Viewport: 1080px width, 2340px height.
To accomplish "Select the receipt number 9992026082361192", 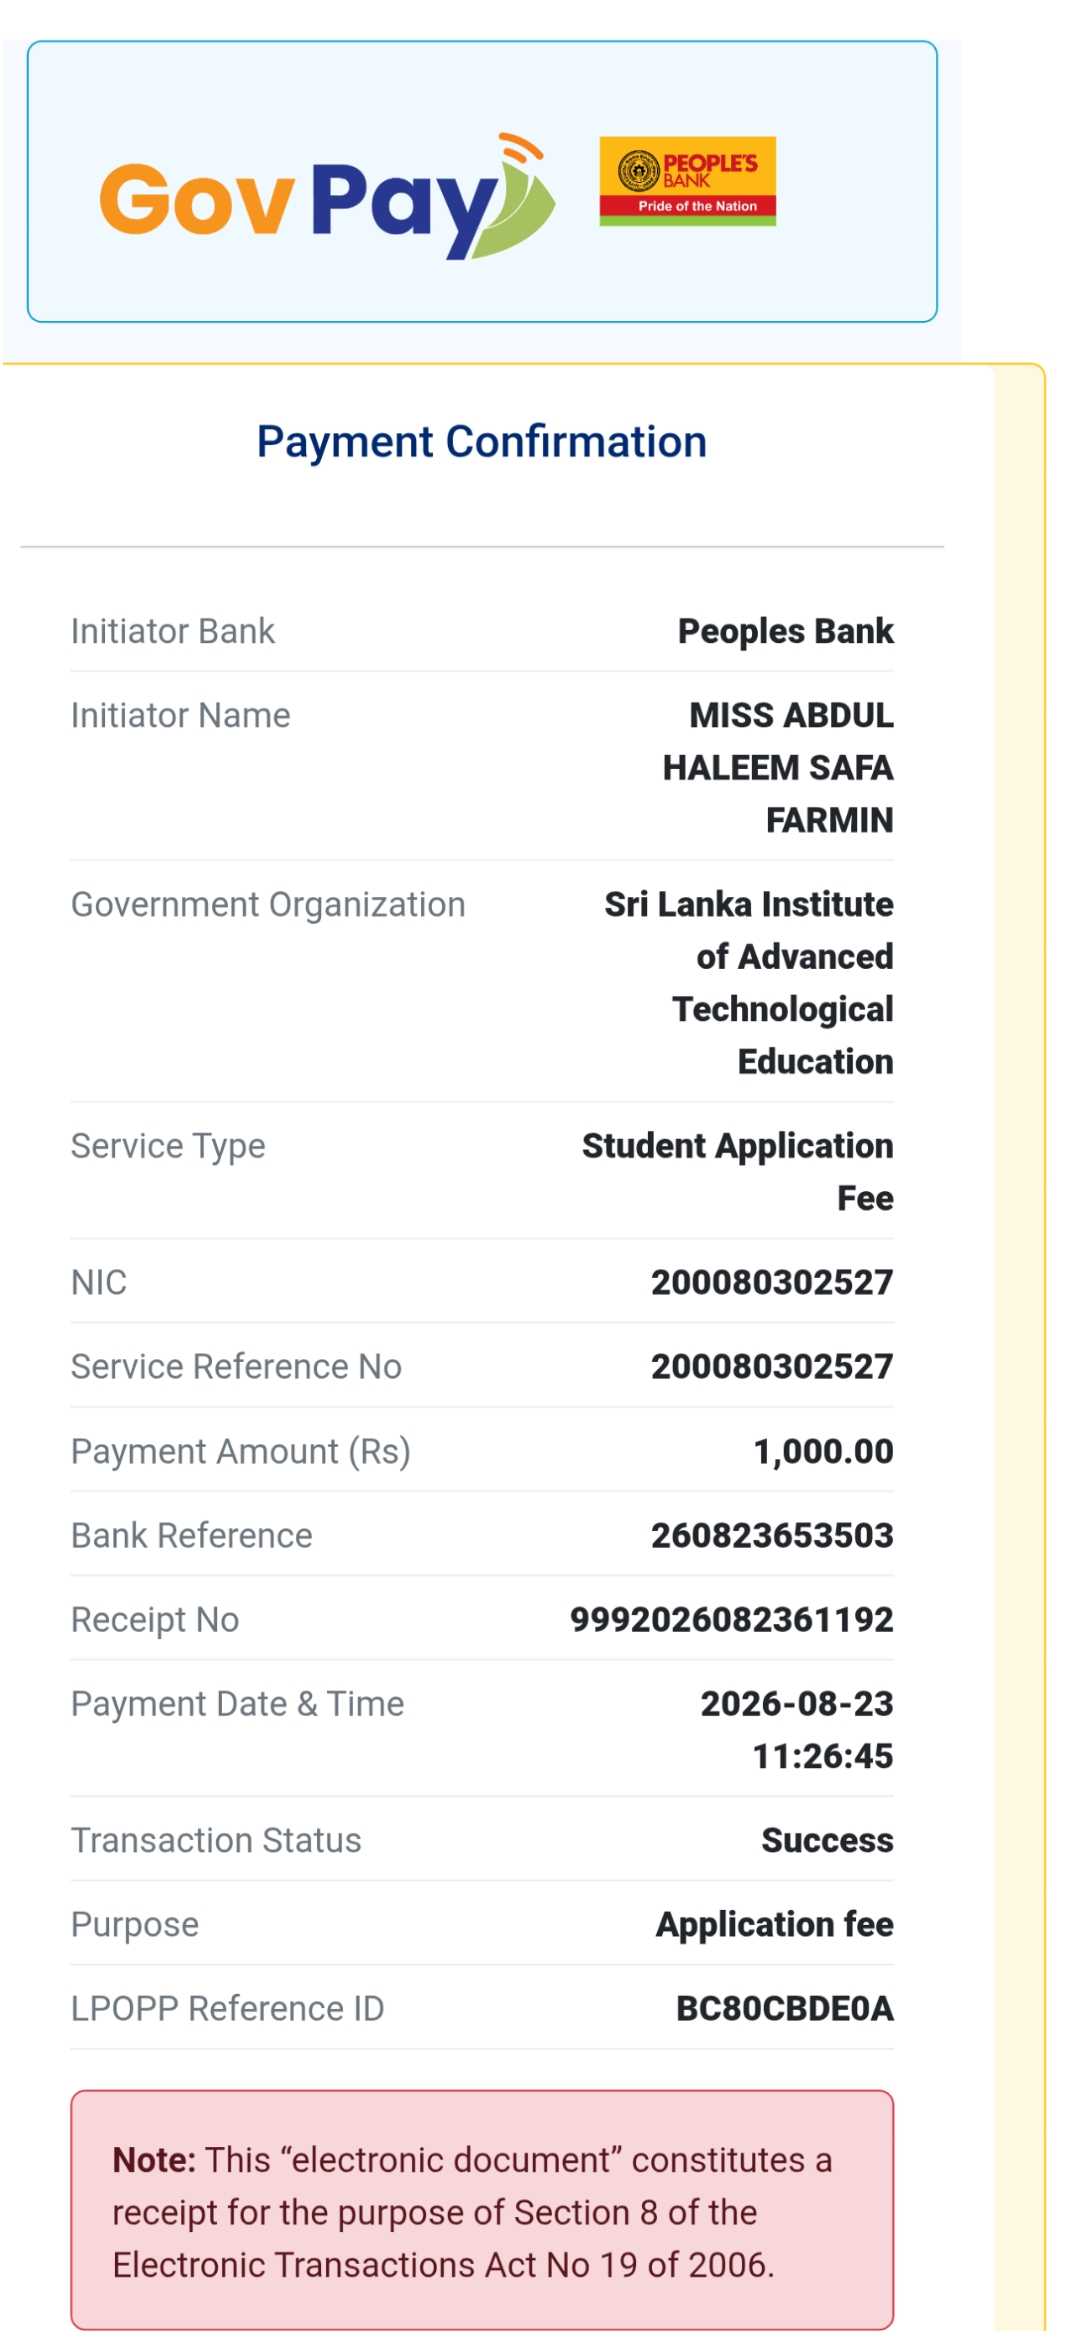I will tap(732, 1619).
